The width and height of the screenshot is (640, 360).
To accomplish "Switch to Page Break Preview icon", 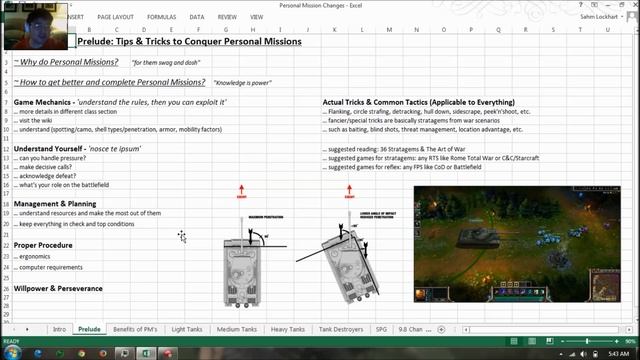I will pyautogui.click(x=550, y=341).
